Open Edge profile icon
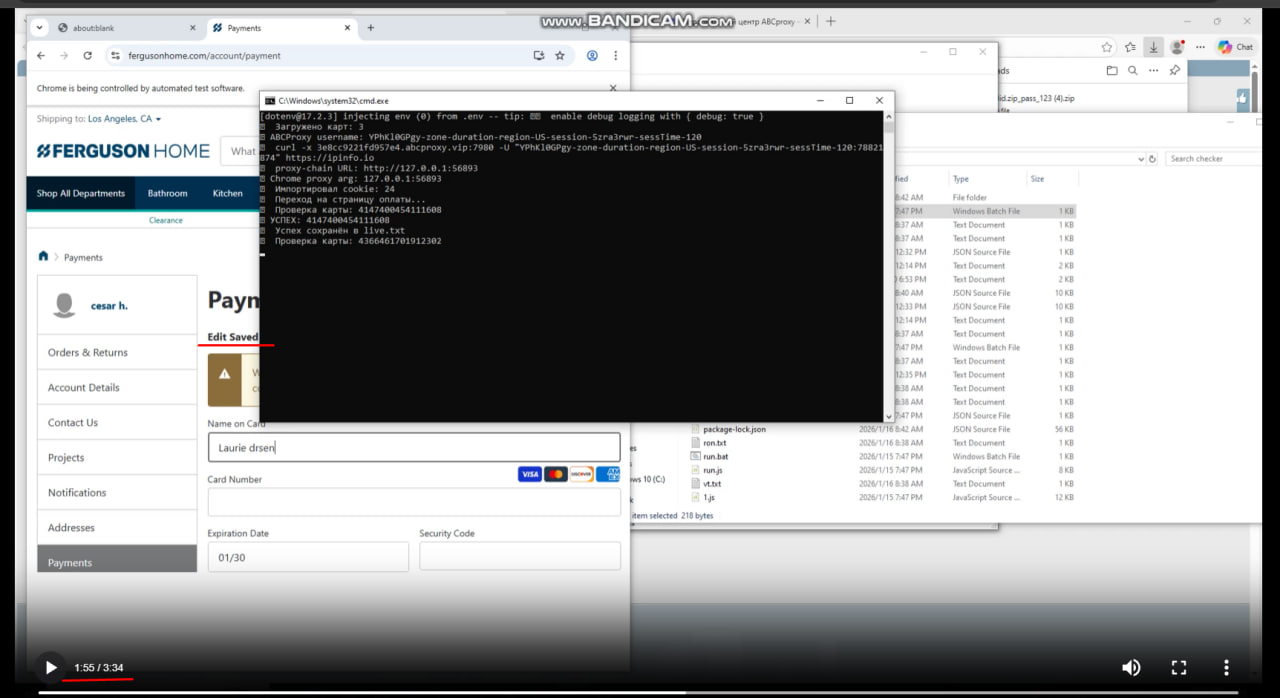Viewport: 1280px width, 698px height. click(1177, 47)
